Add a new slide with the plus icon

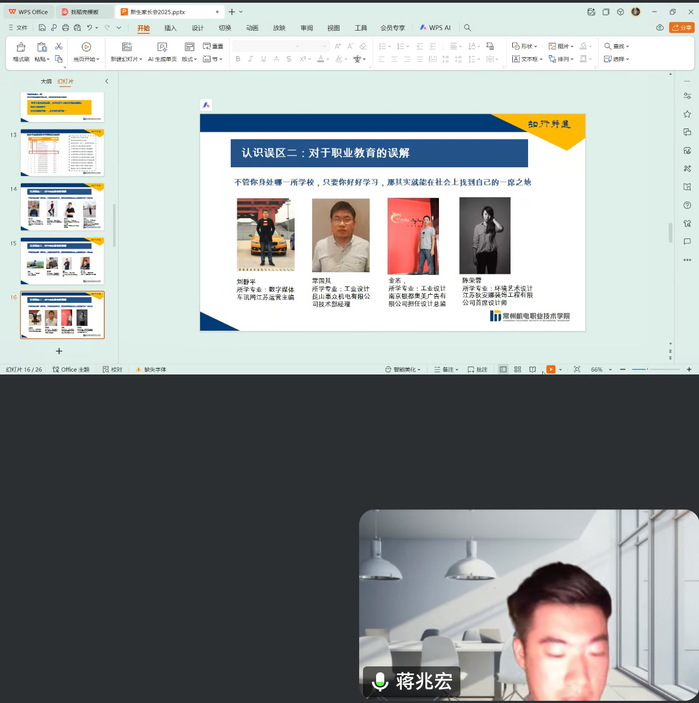click(x=59, y=351)
